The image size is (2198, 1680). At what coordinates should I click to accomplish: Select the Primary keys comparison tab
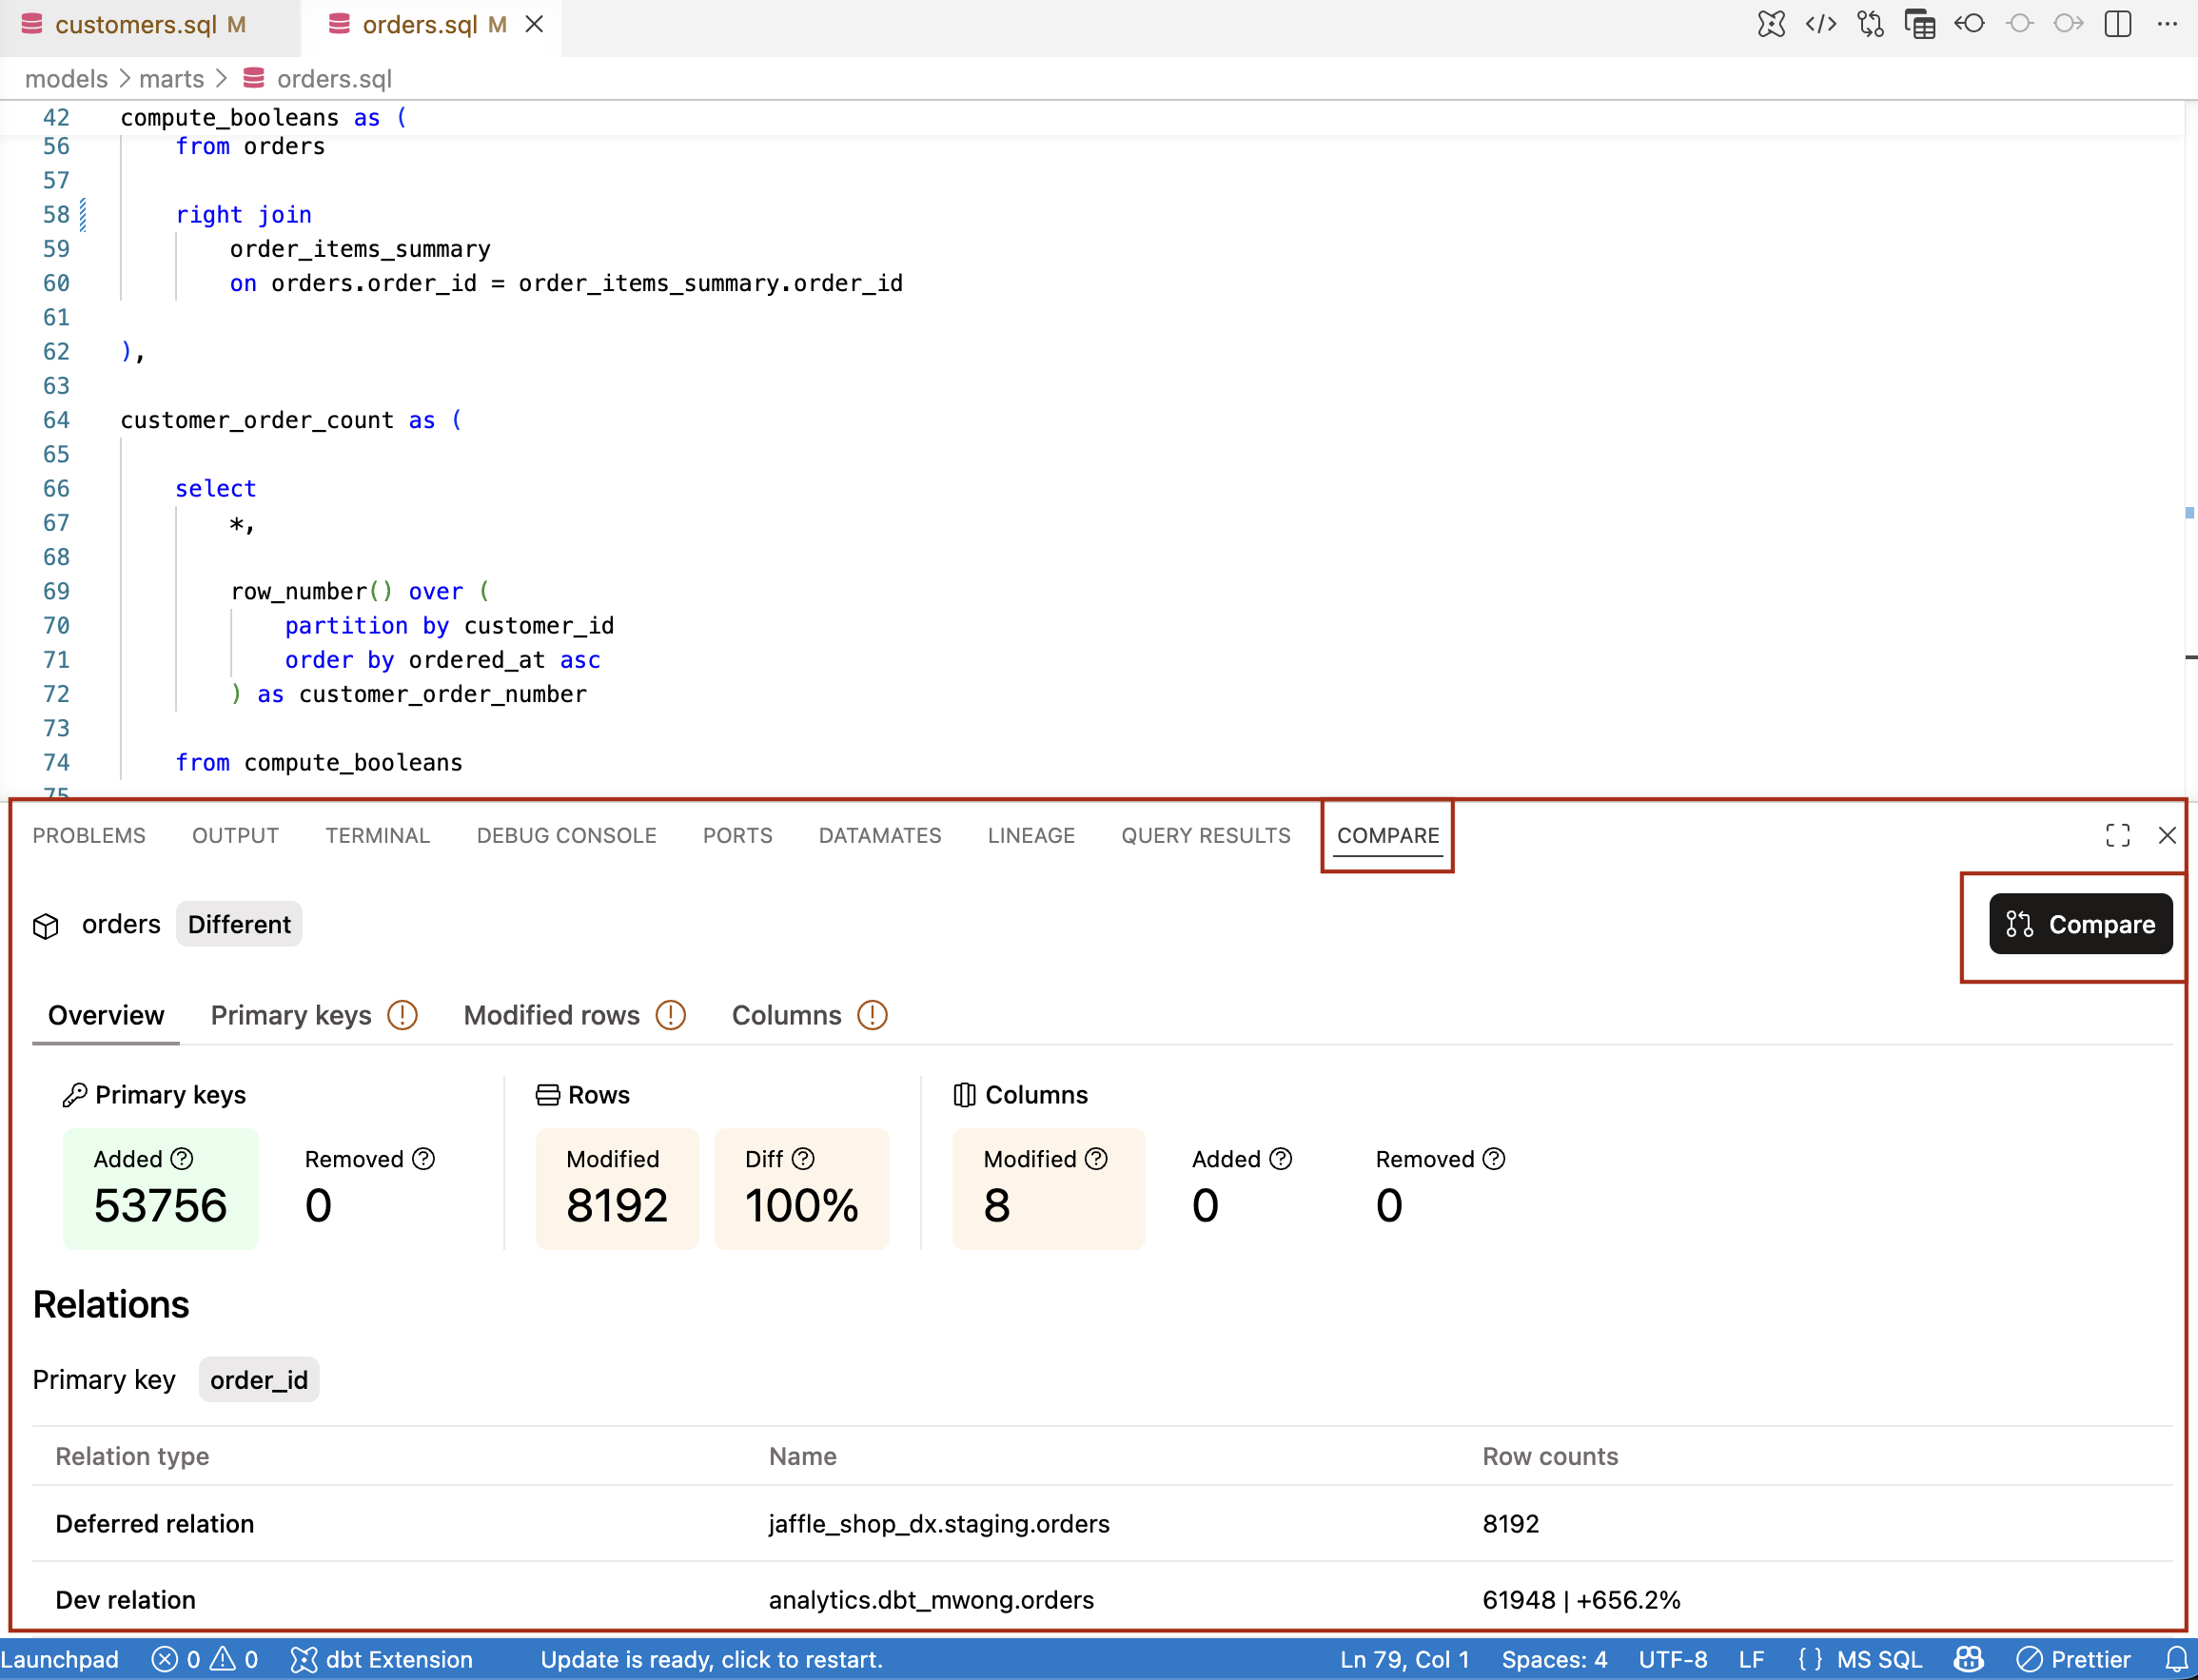tap(289, 1016)
